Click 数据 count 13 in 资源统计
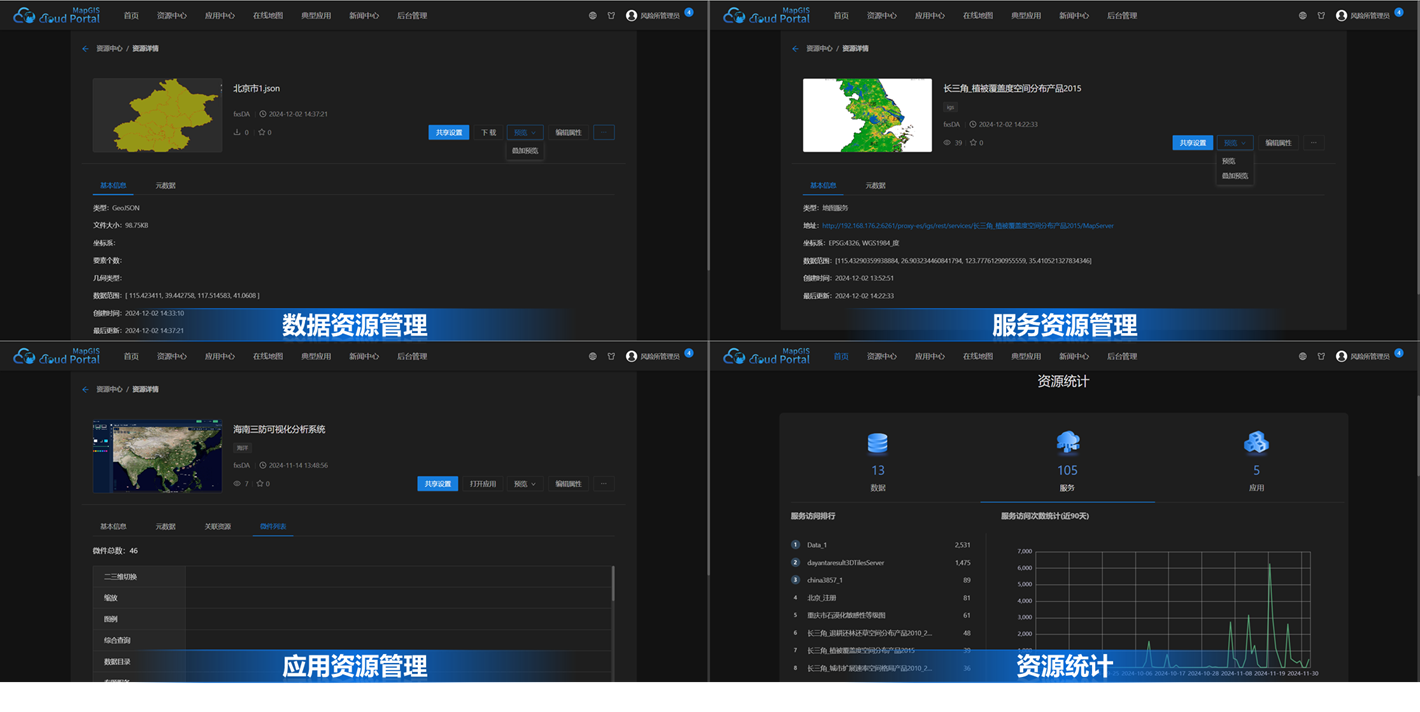Screen dimensions: 1420x712 [878, 470]
